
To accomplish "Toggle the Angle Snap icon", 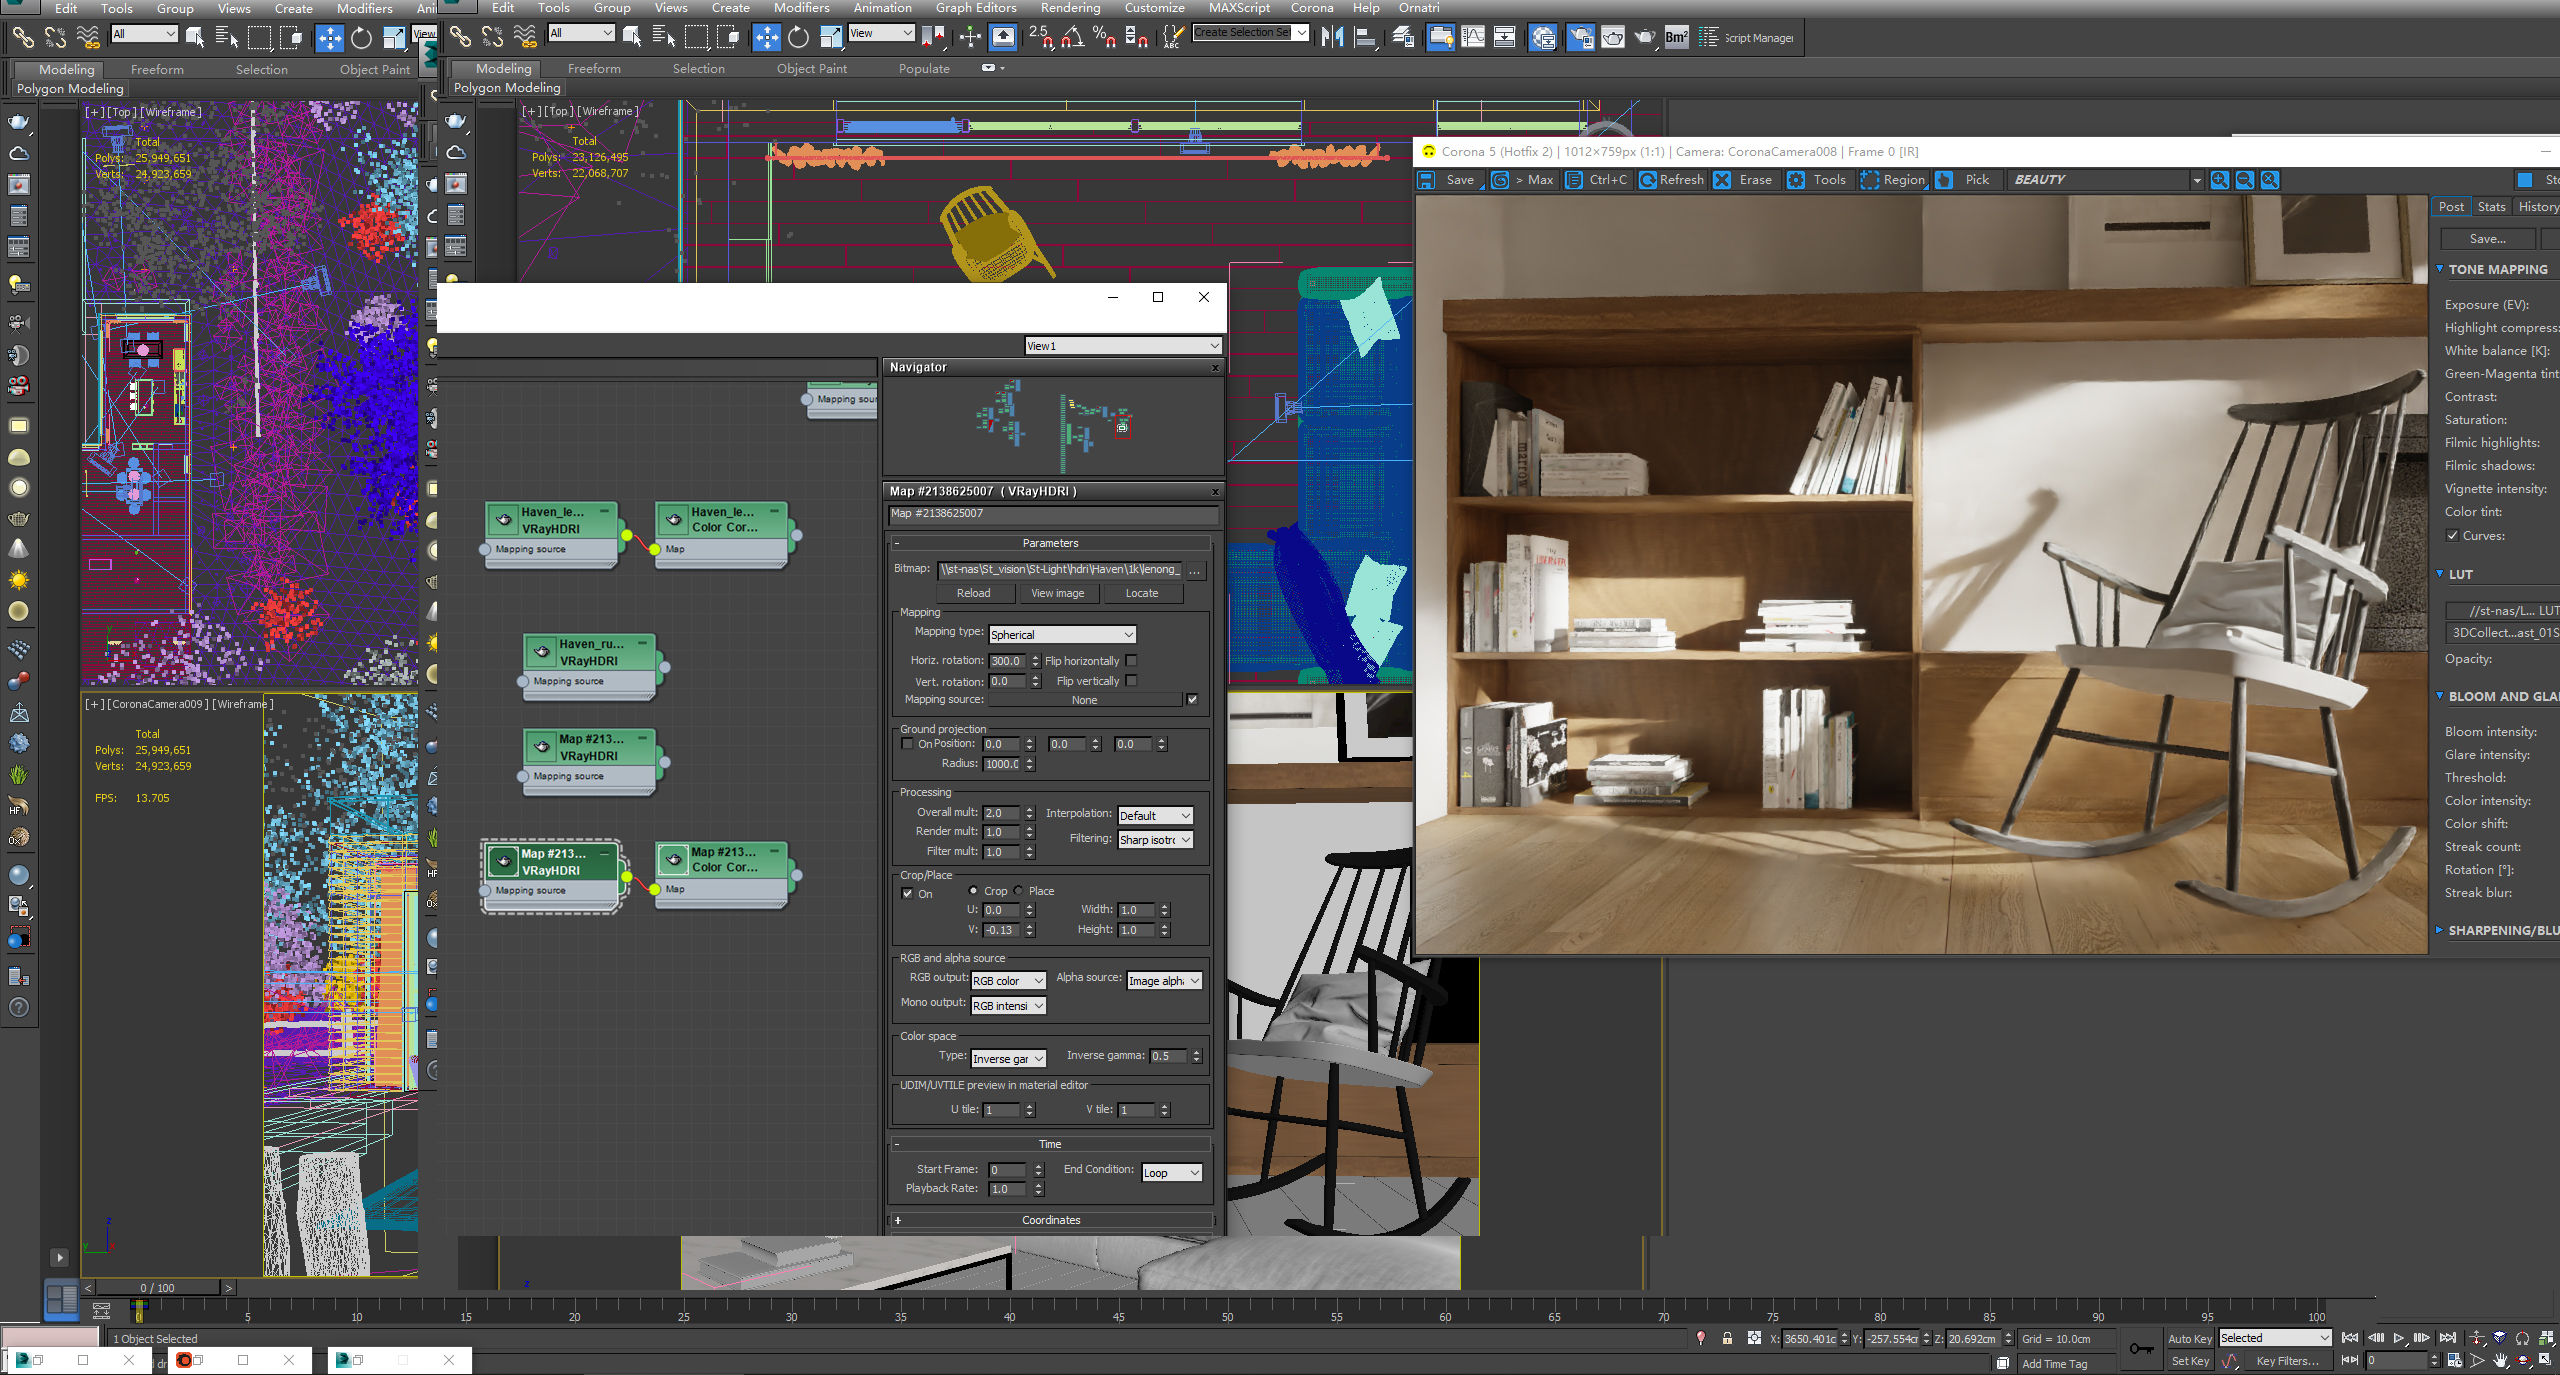I will (x=1073, y=38).
